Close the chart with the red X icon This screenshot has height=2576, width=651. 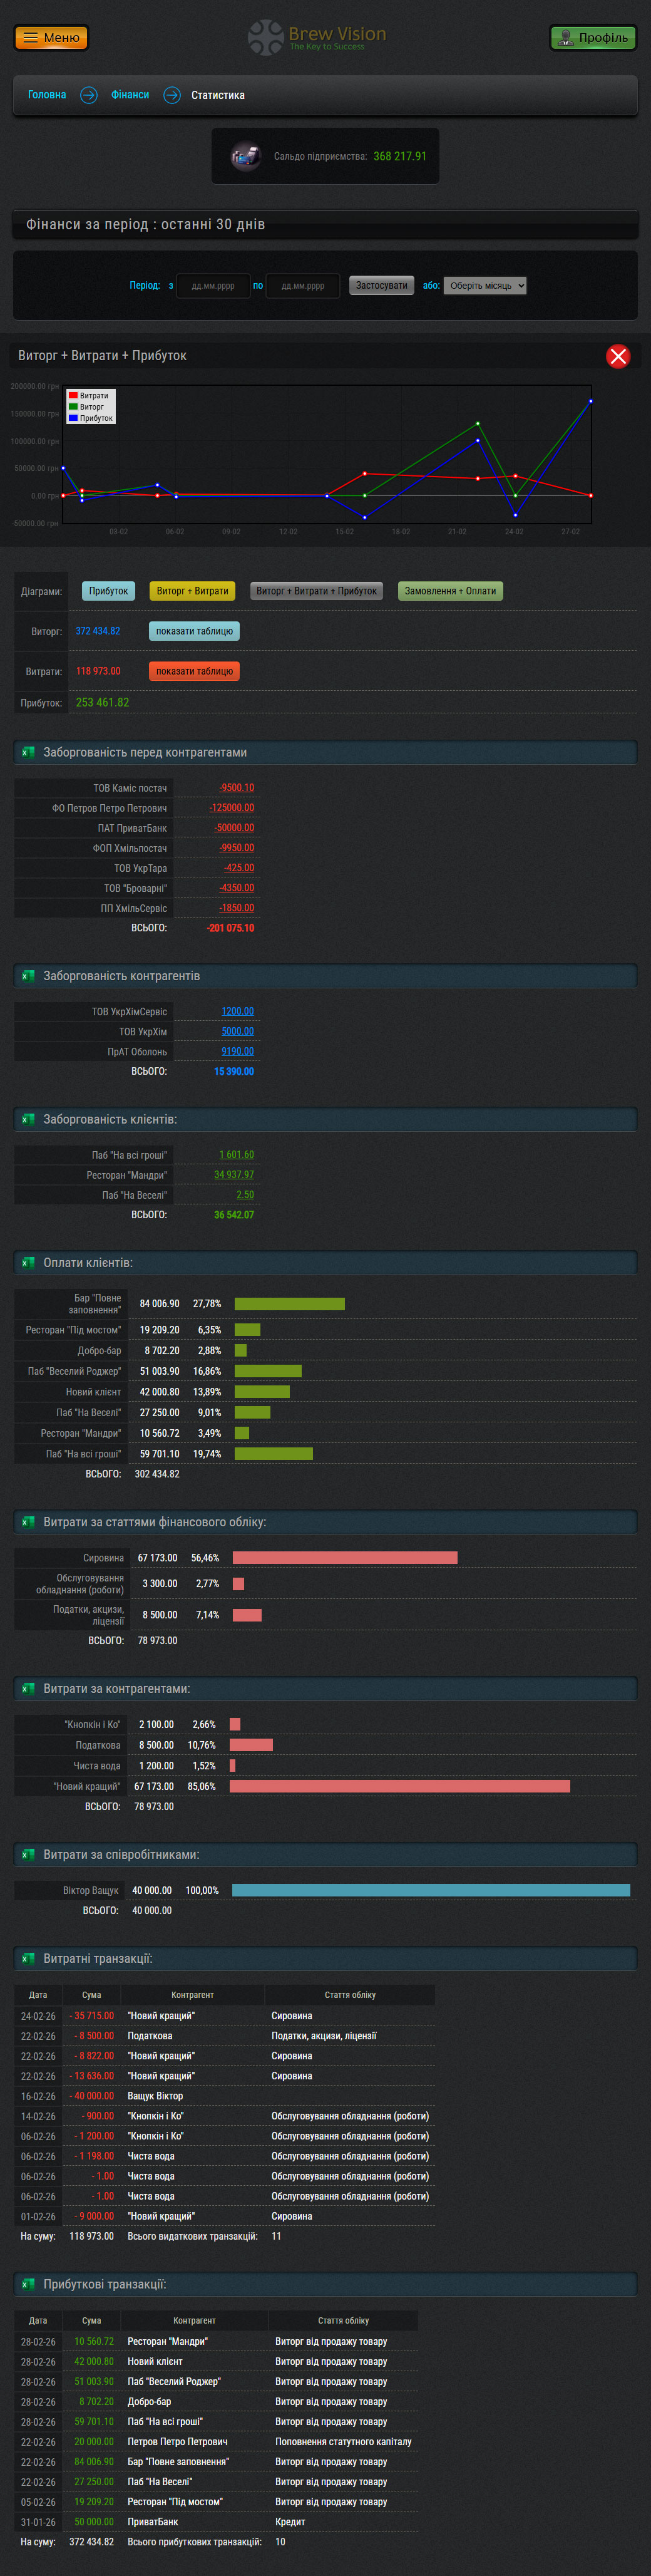(x=618, y=356)
